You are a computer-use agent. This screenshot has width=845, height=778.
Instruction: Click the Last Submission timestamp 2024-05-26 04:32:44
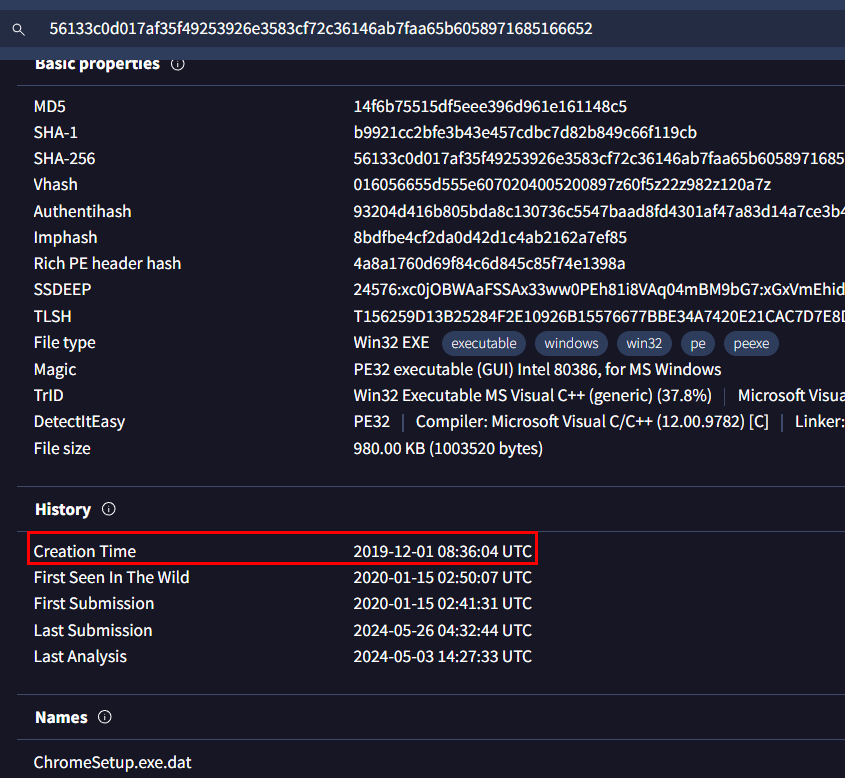tap(442, 630)
